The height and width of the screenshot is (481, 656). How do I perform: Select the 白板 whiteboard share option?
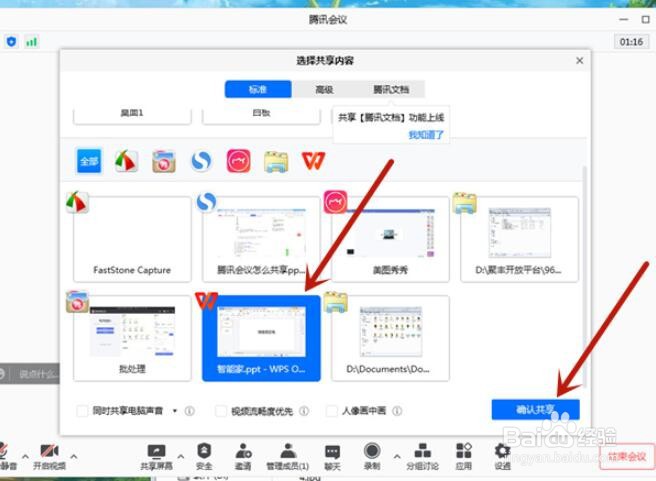coord(261,116)
